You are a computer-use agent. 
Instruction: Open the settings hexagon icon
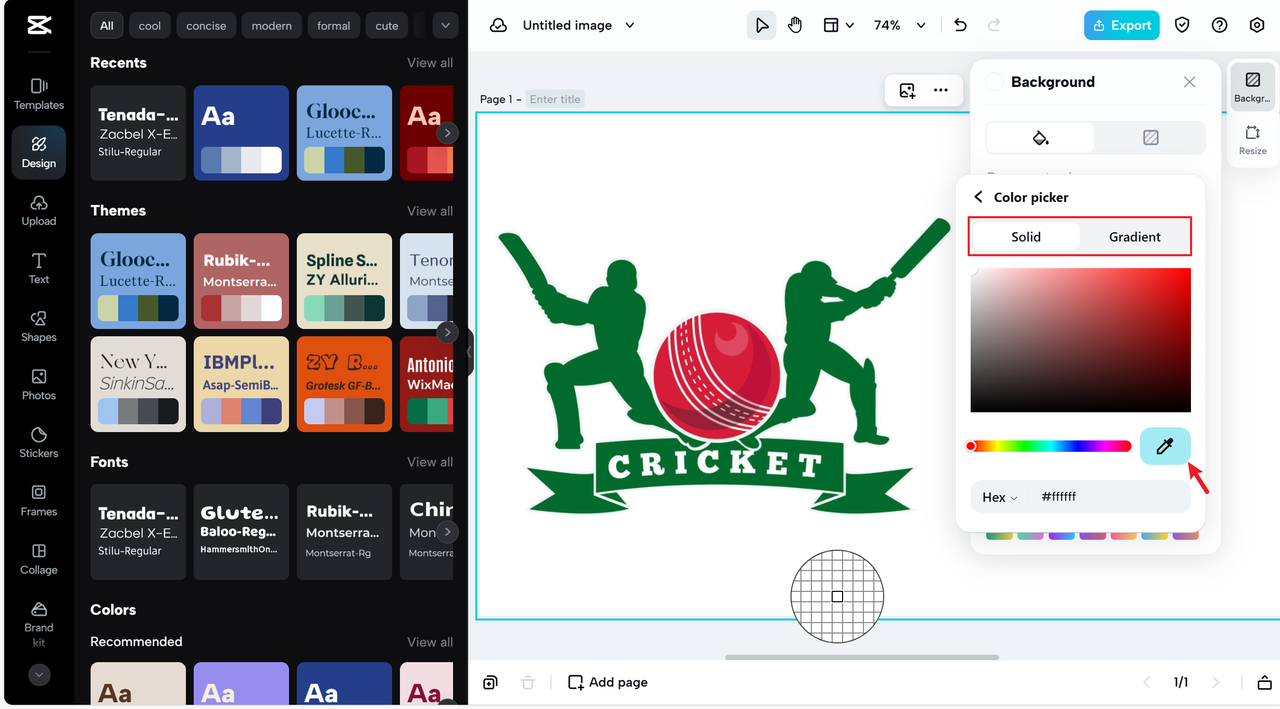[x=1257, y=25]
